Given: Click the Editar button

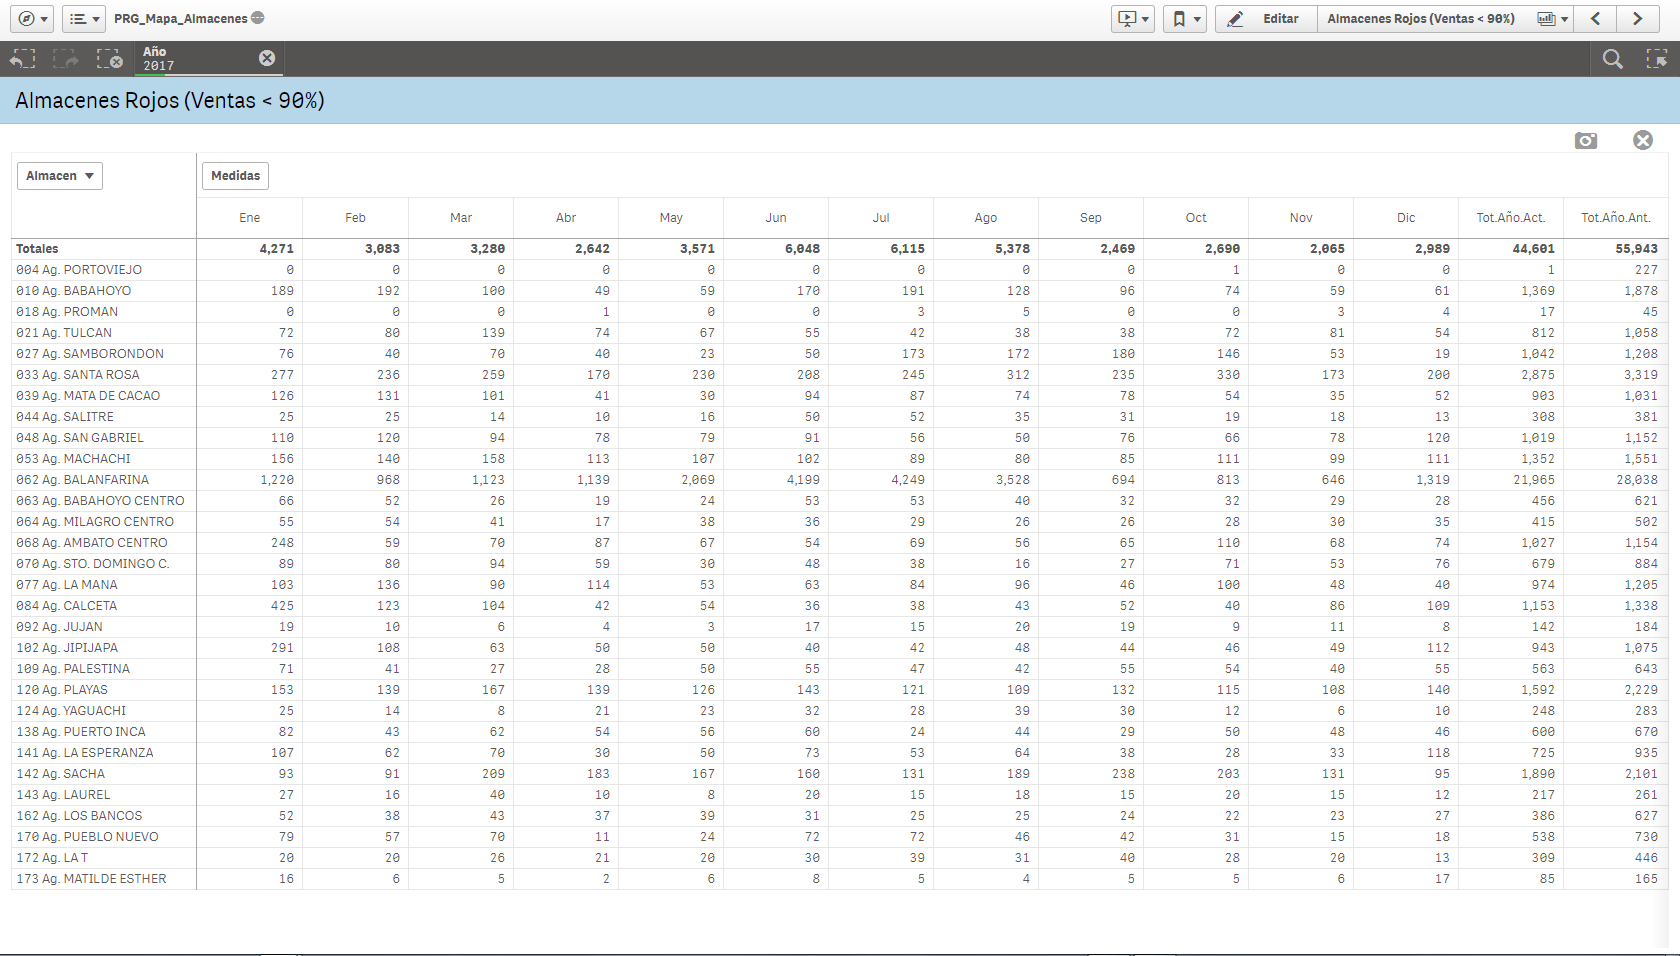Looking at the screenshot, I should (1266, 19).
